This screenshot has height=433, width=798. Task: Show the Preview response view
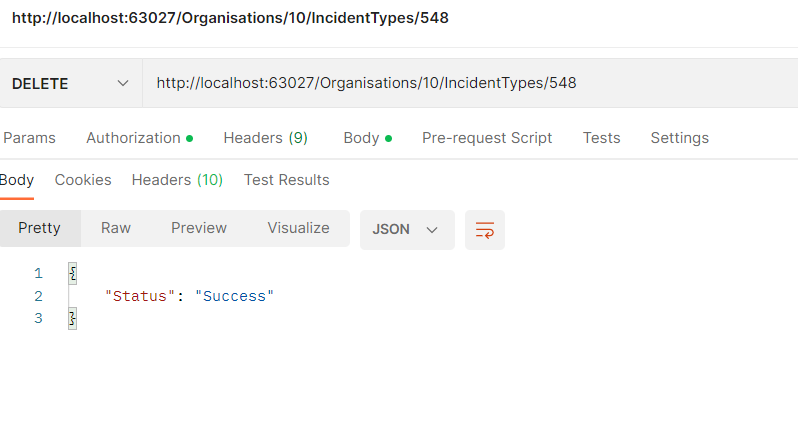(x=199, y=228)
